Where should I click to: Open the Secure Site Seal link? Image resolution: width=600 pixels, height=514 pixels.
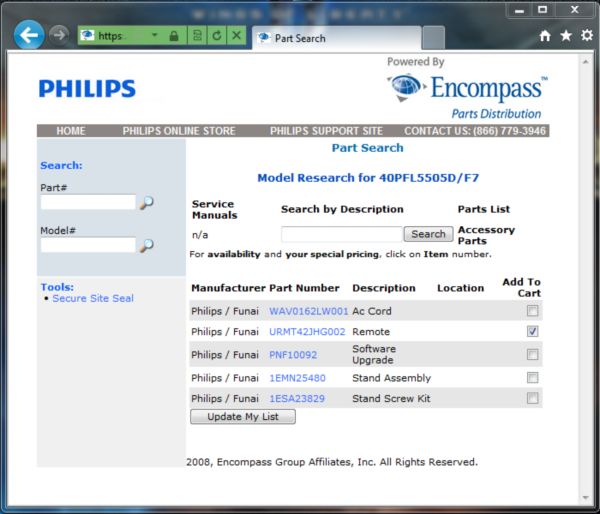pos(93,298)
